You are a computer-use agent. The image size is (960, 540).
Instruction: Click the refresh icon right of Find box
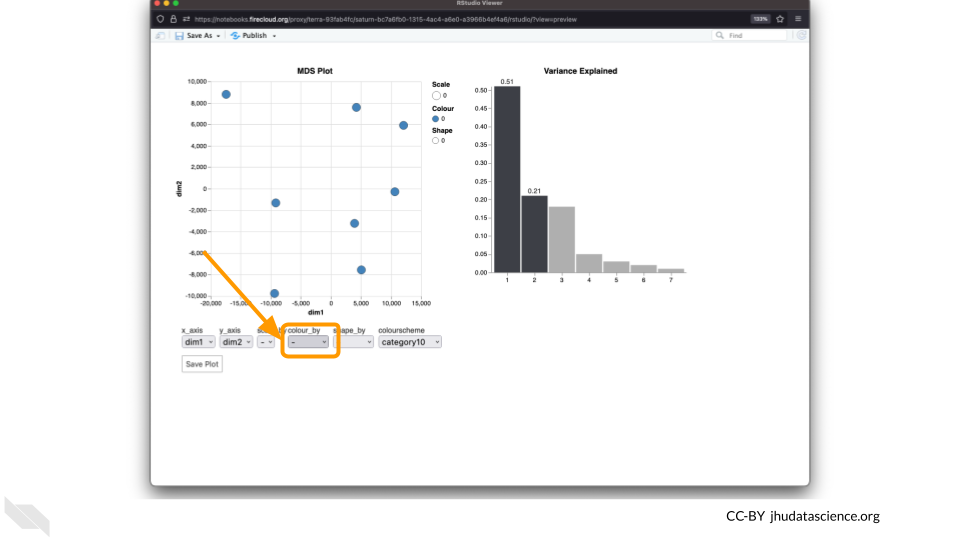coord(801,36)
